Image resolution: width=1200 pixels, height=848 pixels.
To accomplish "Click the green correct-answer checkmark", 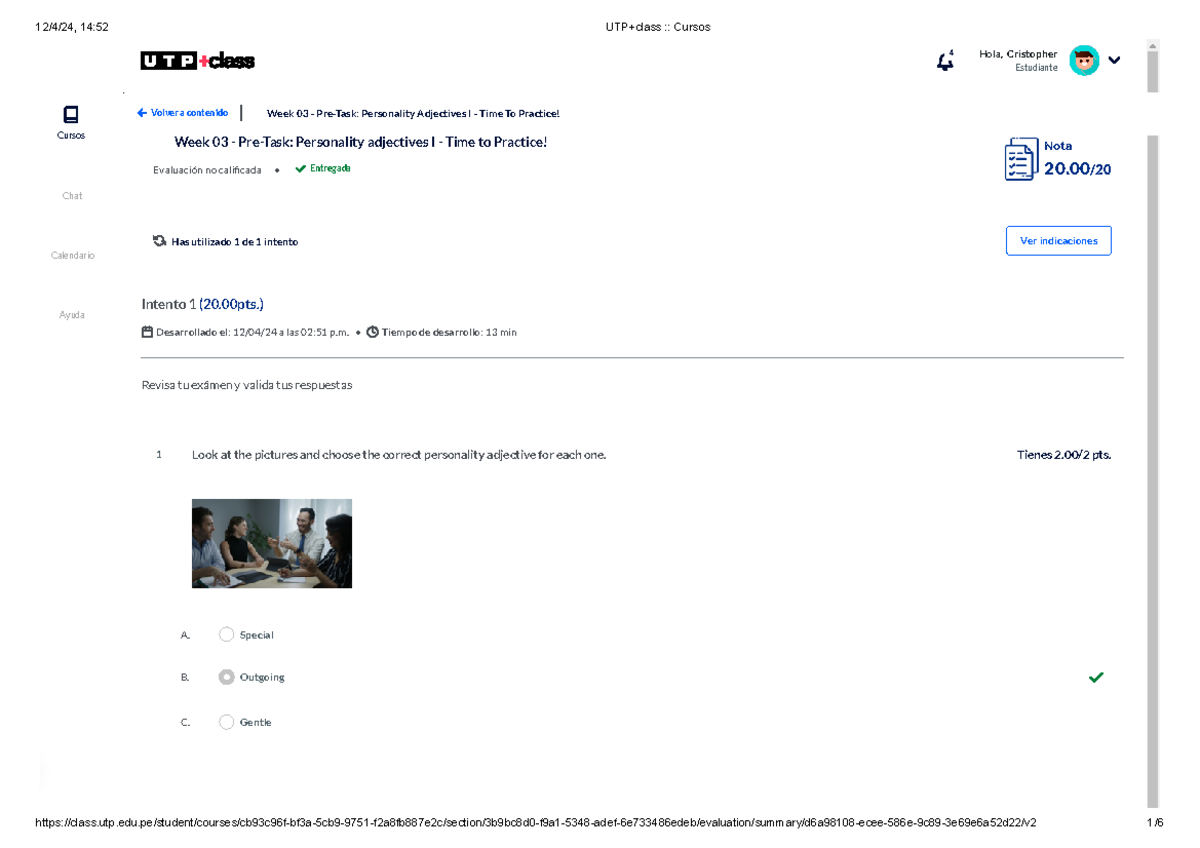I will 1096,678.
